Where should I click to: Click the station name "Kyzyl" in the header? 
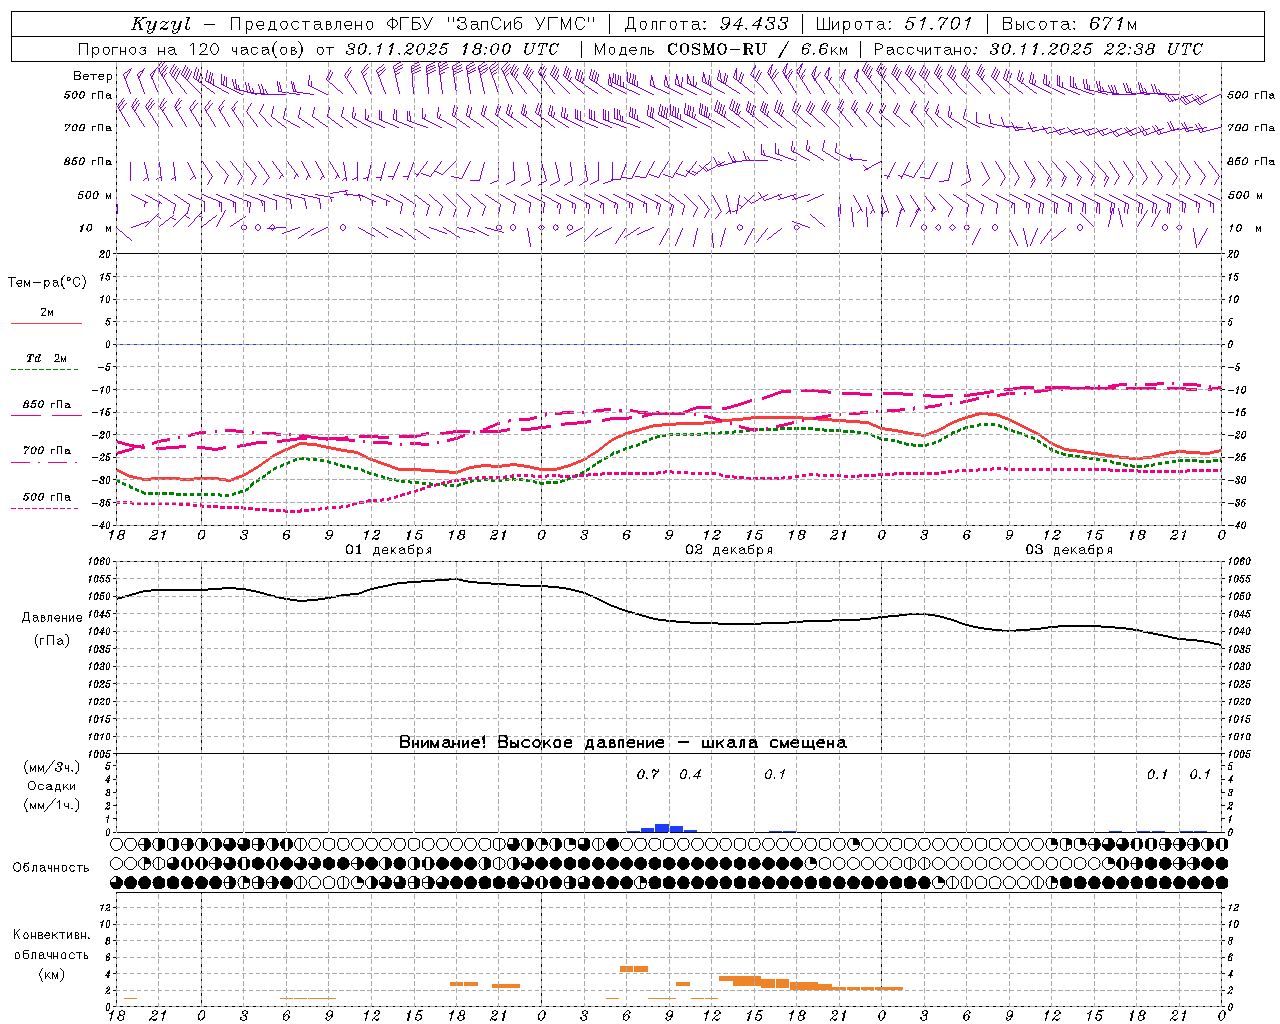coord(161,25)
